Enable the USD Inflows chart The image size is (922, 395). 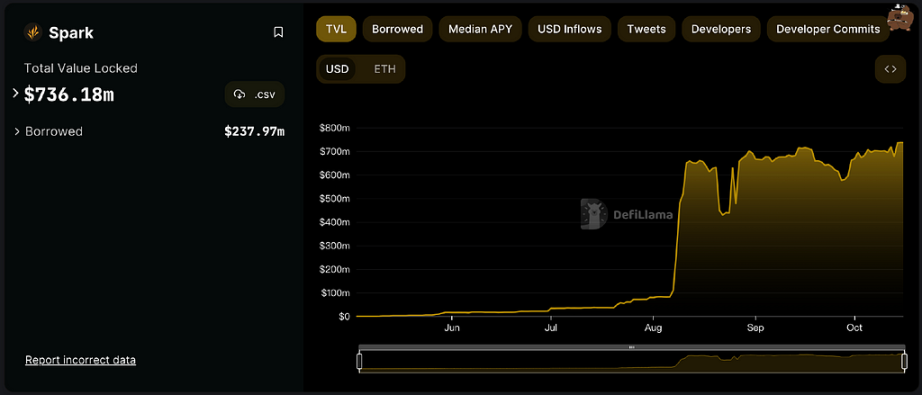coord(570,29)
